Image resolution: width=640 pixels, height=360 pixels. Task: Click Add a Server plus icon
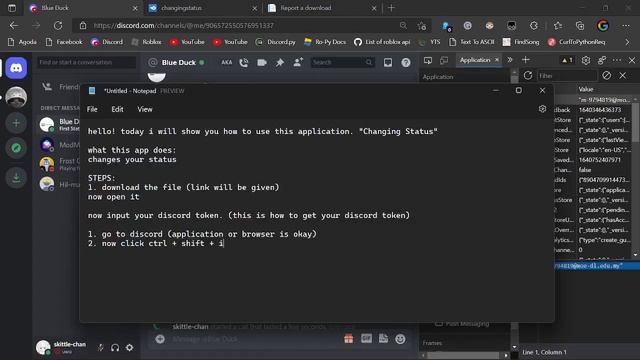(16, 123)
